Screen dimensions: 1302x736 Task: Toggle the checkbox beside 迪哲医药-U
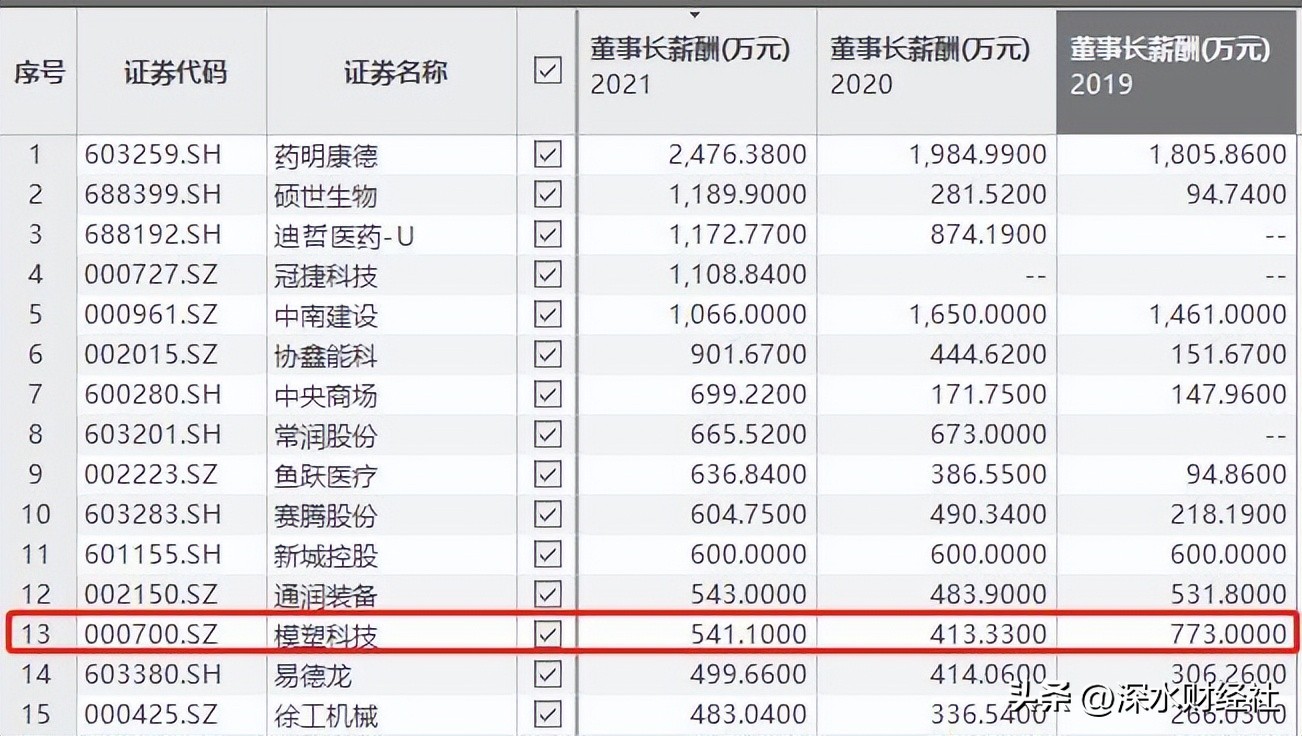547,234
